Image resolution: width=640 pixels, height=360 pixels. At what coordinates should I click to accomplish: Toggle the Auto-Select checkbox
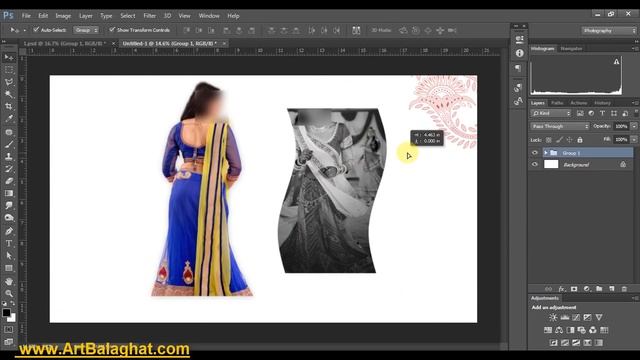[x=36, y=30]
